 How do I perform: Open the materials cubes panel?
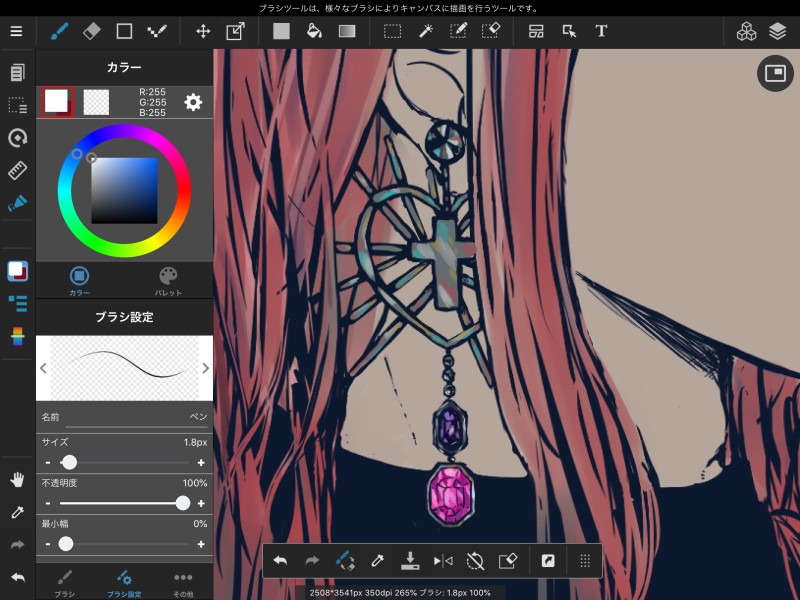[746, 31]
